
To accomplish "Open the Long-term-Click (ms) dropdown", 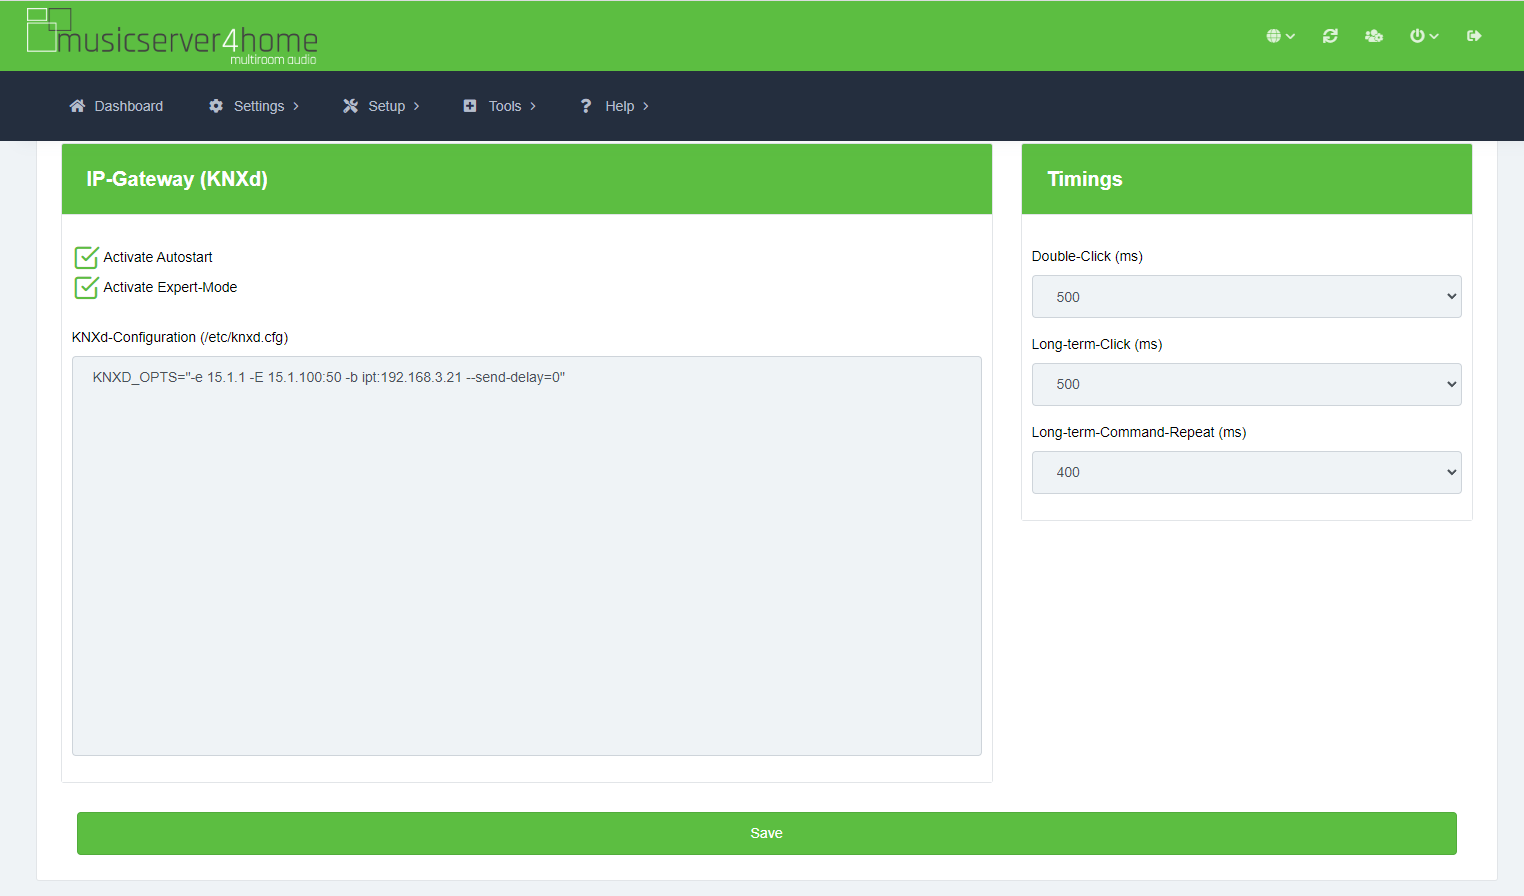I will coord(1246,384).
